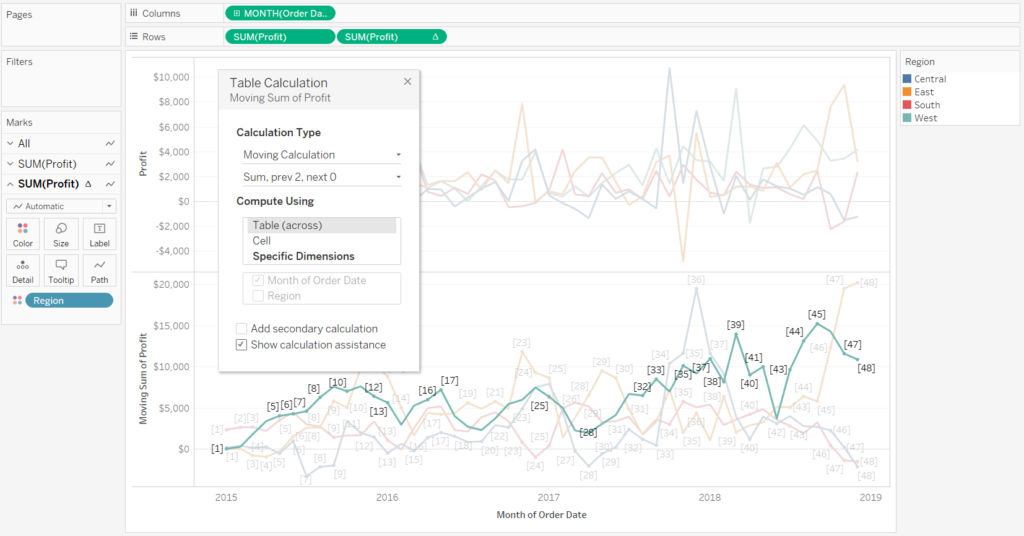Open the Path mark card
This screenshot has width=1024, height=536.
(99, 270)
